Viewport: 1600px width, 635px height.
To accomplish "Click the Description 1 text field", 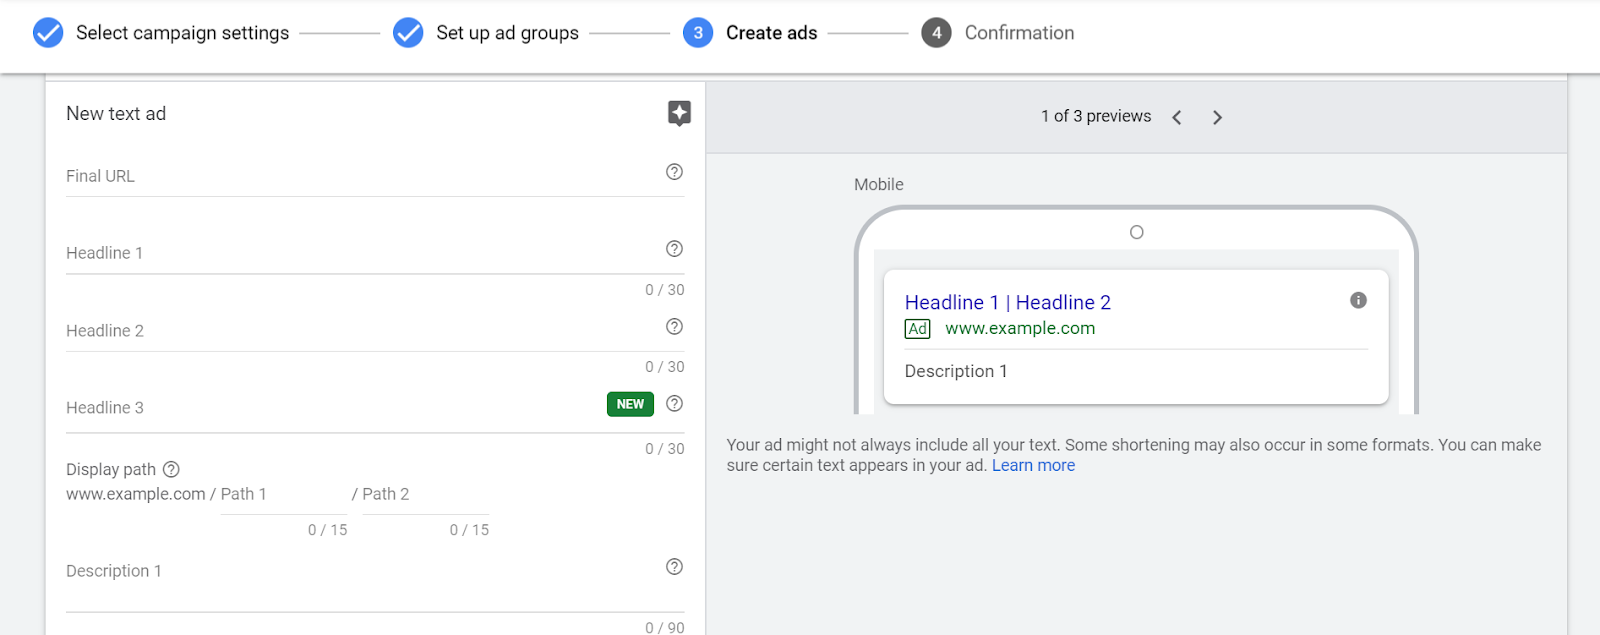I will tap(360, 572).
